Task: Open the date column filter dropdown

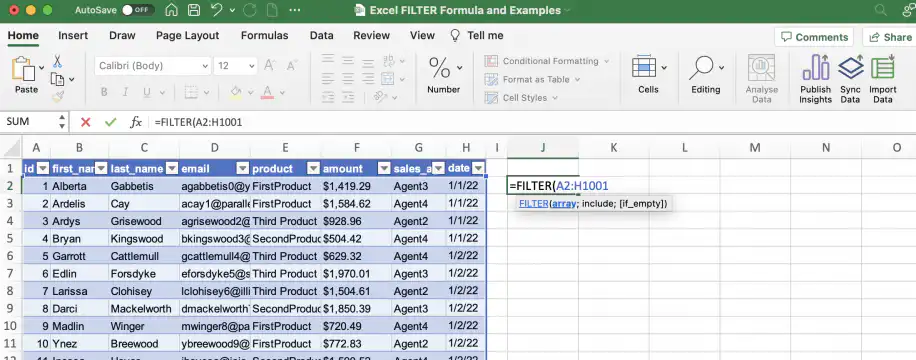Action: click(478, 168)
